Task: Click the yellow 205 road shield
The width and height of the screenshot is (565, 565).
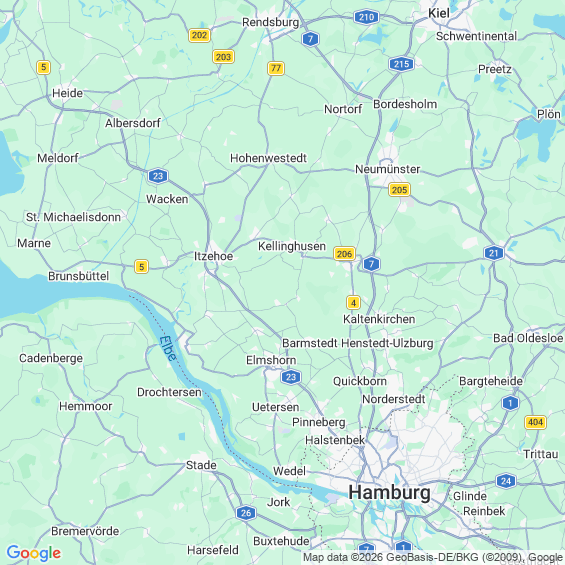Action: (399, 190)
